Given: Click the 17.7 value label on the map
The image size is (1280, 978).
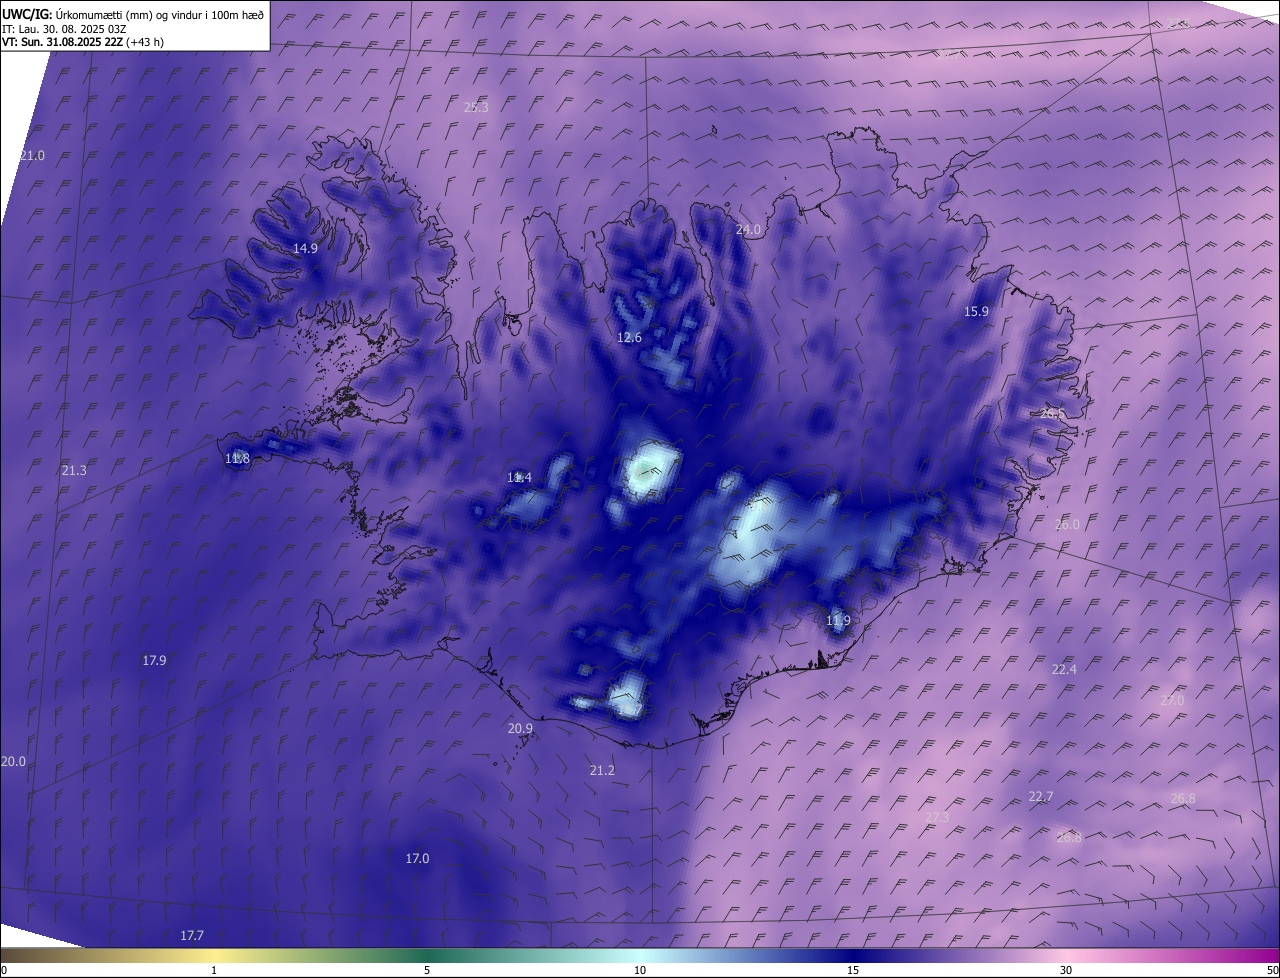Looking at the screenshot, I should tap(192, 936).
